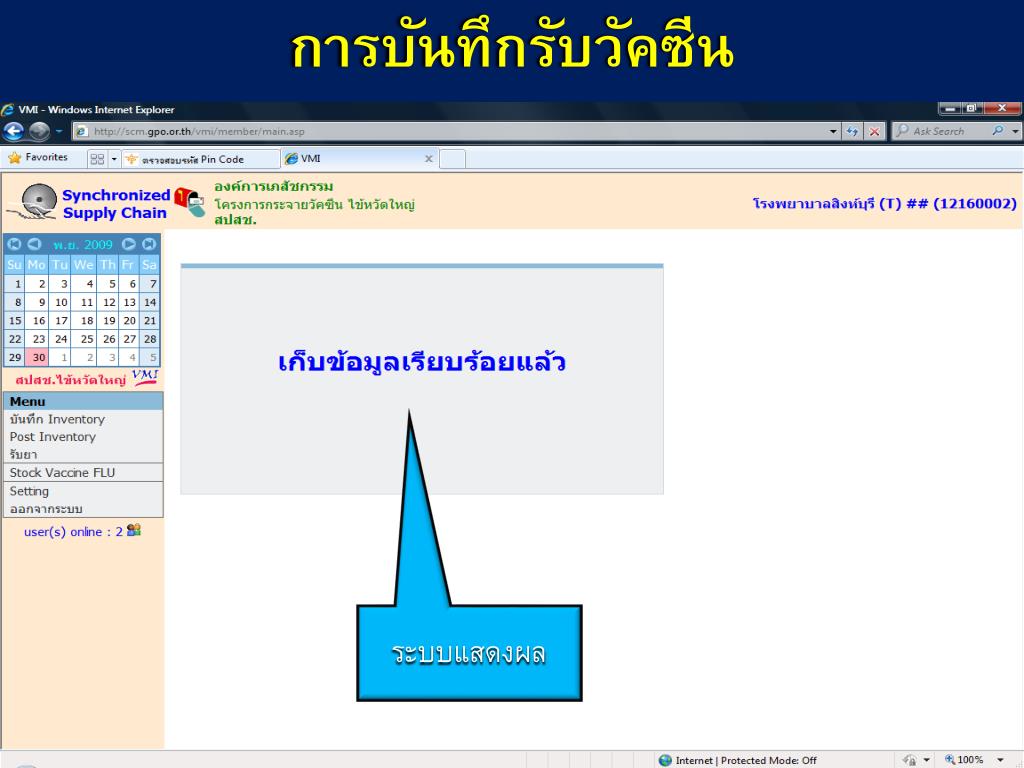1024x768 pixels.
Task: Expand the zoom level dropdown arrow
Action: pyautogui.click(x=1000, y=760)
